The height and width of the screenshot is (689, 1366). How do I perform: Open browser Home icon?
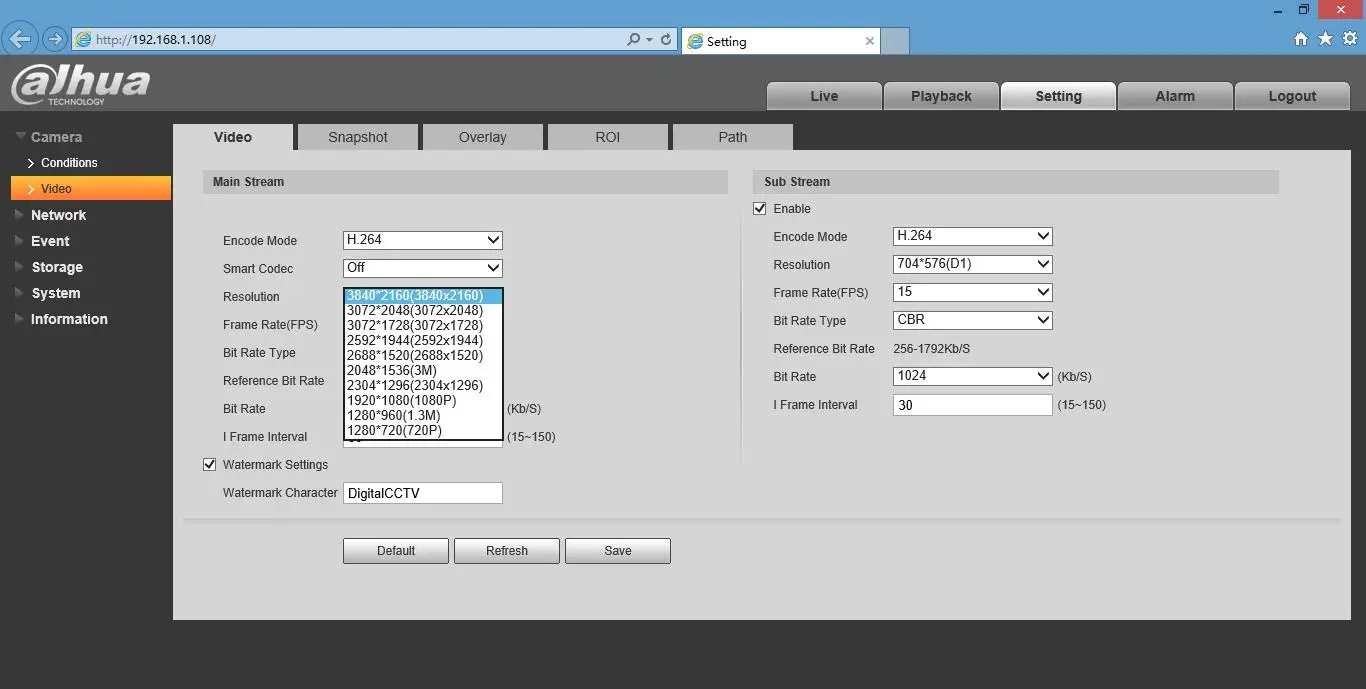(x=1301, y=39)
